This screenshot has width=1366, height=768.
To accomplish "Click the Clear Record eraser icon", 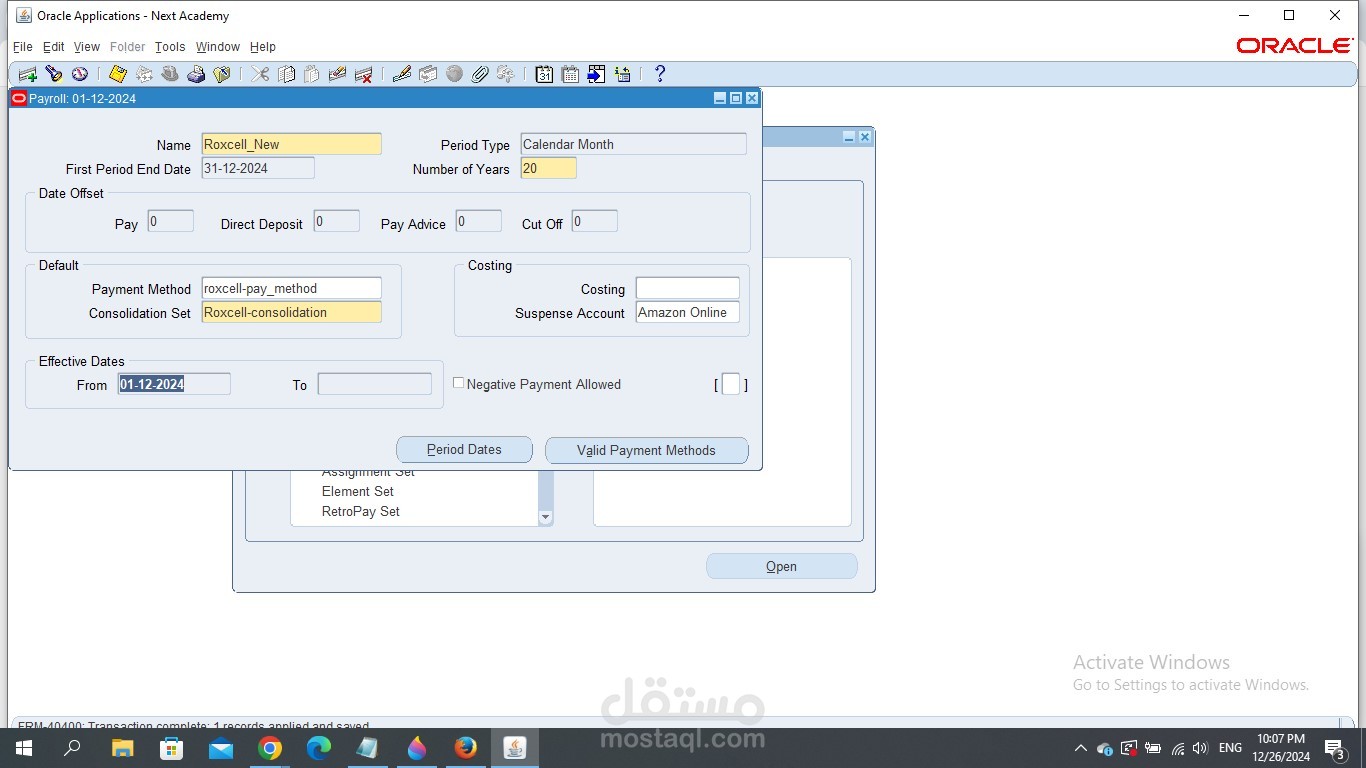I will (338, 74).
